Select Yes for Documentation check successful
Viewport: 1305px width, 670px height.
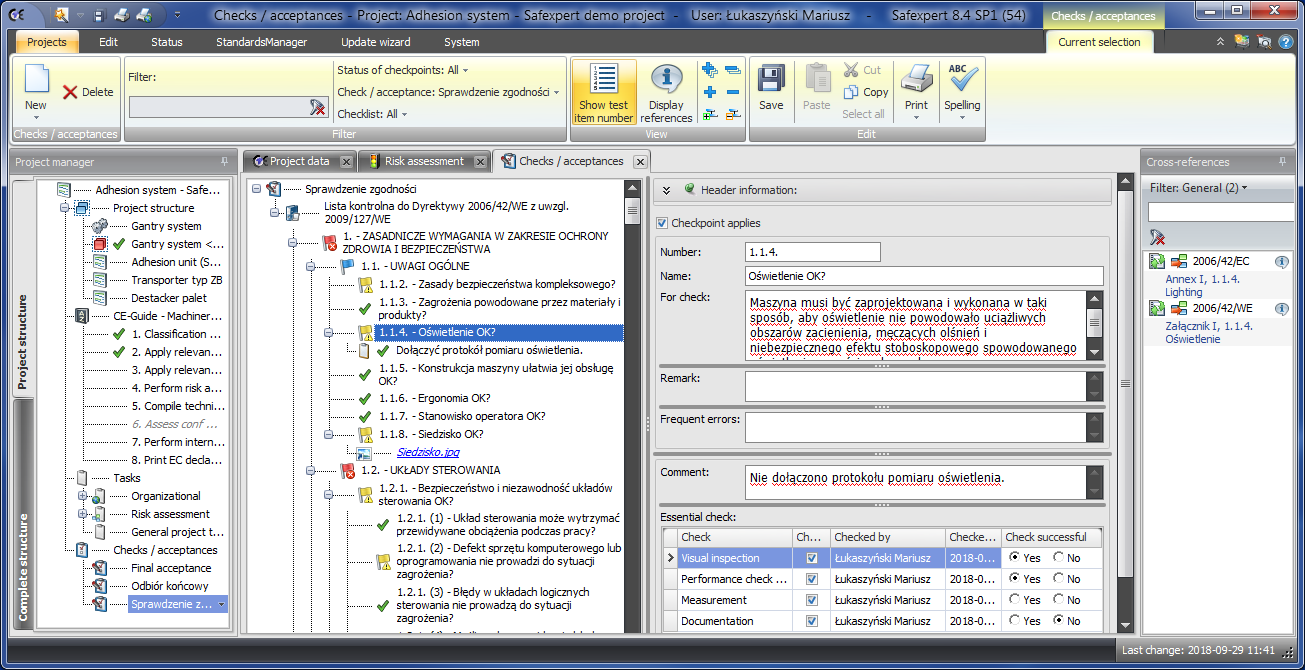pyautogui.click(x=1014, y=621)
